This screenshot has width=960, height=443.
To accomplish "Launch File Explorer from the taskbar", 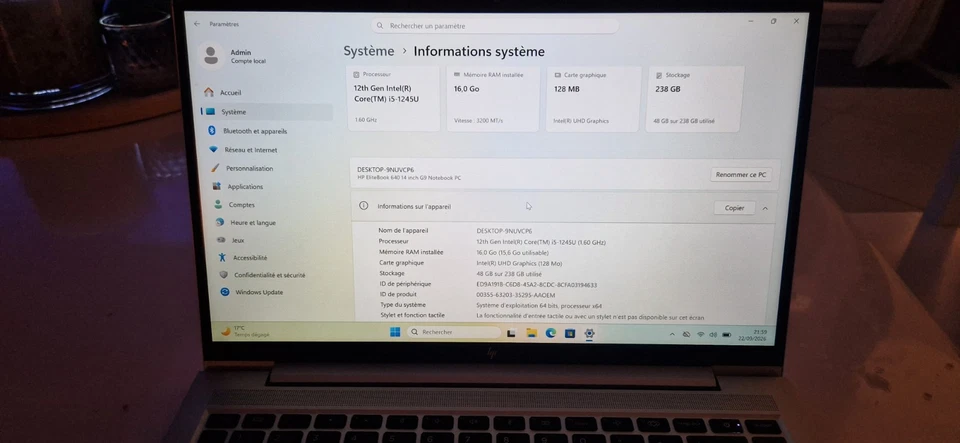I will [531, 333].
